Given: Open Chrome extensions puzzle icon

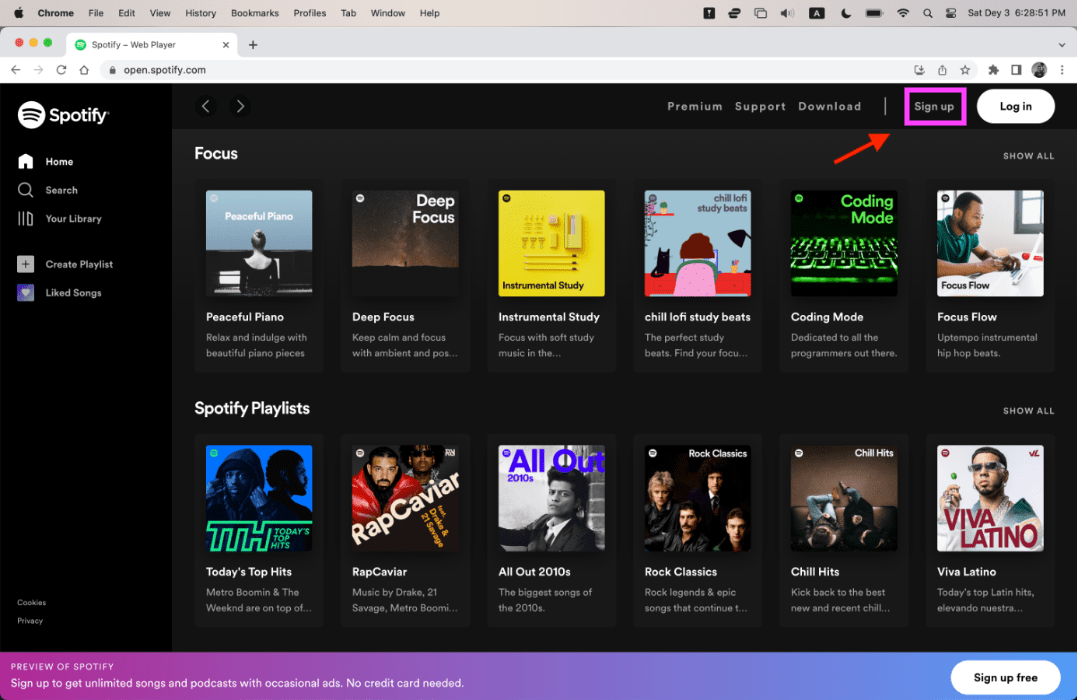Looking at the screenshot, I should pos(993,70).
